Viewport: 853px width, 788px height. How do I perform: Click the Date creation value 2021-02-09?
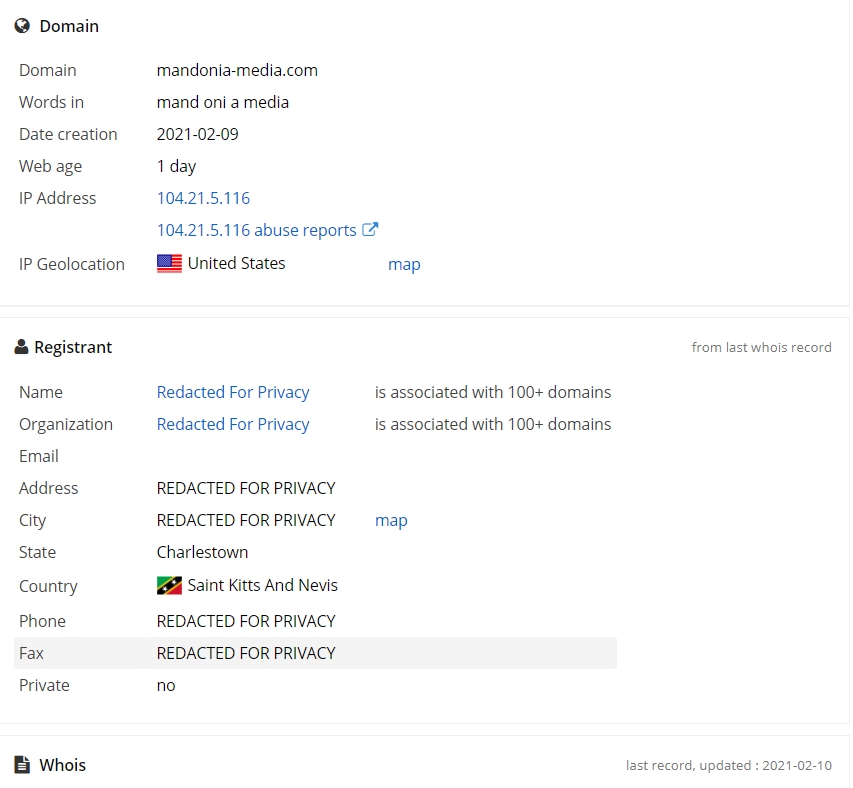[197, 134]
